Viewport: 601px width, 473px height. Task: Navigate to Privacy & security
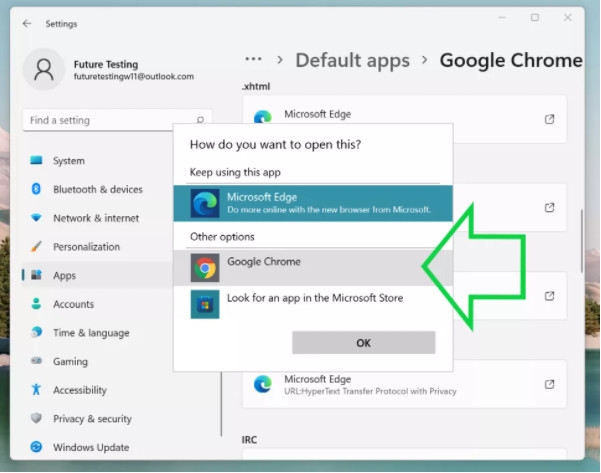tap(92, 419)
